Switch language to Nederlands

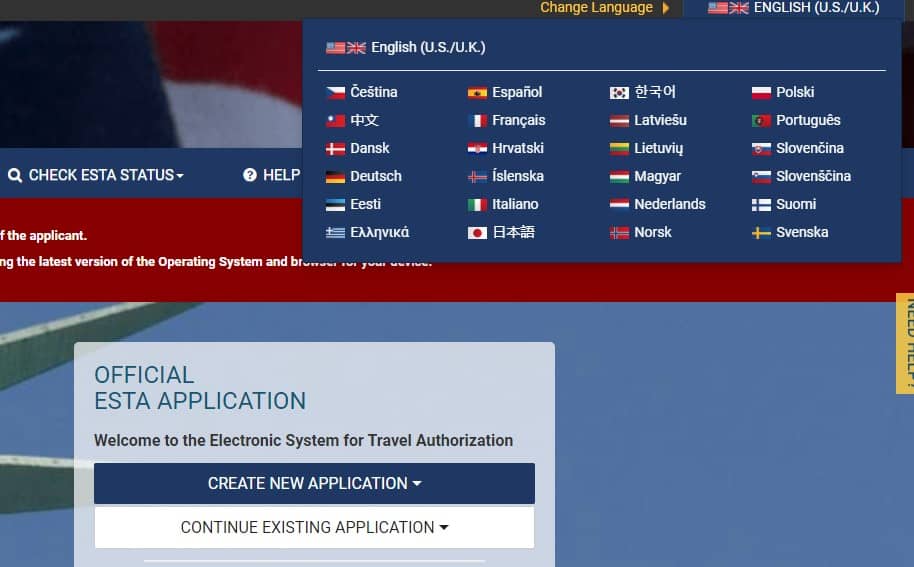(658, 204)
